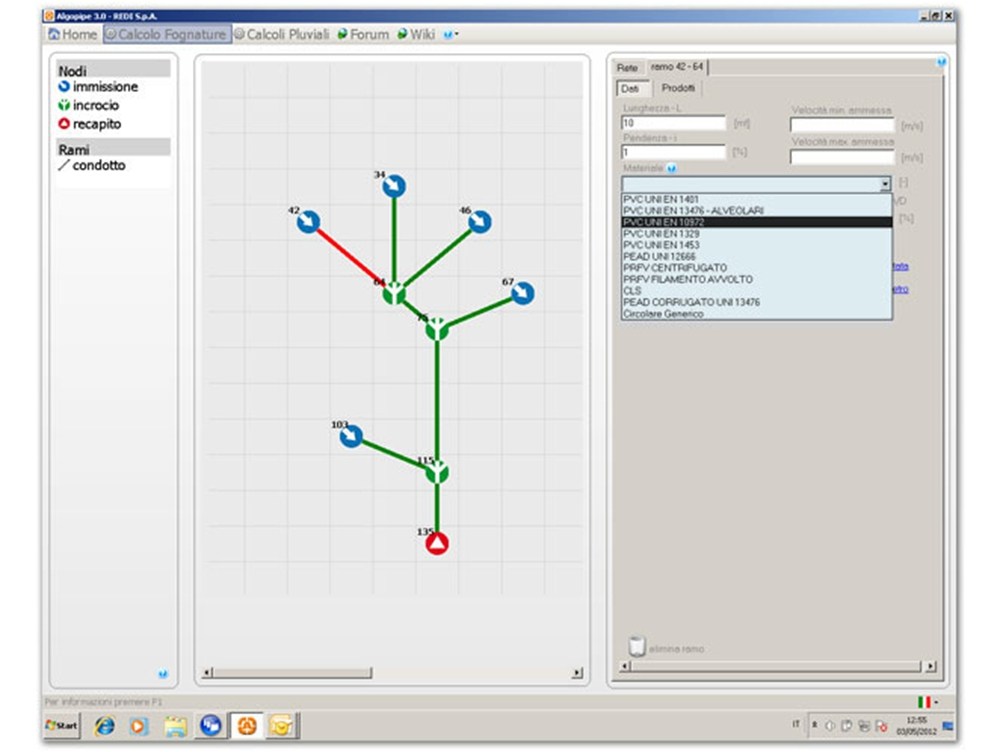Image resolution: width=1003 pixels, height=752 pixels.
Task: Click the red recapito node 135
Action: click(437, 543)
